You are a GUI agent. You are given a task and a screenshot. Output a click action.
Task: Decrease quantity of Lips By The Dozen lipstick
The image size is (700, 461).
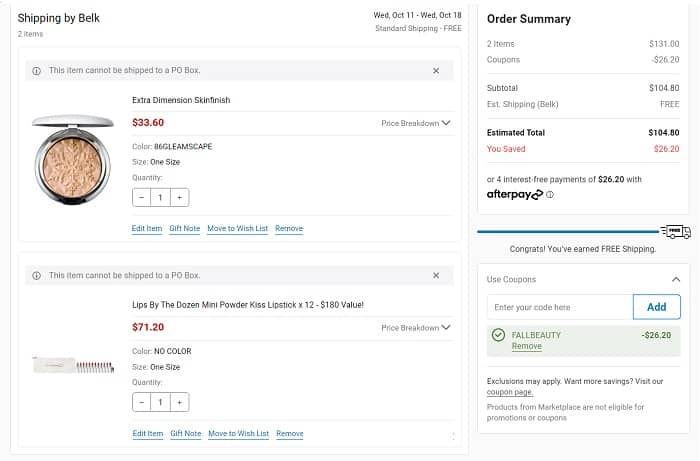tap(142, 402)
